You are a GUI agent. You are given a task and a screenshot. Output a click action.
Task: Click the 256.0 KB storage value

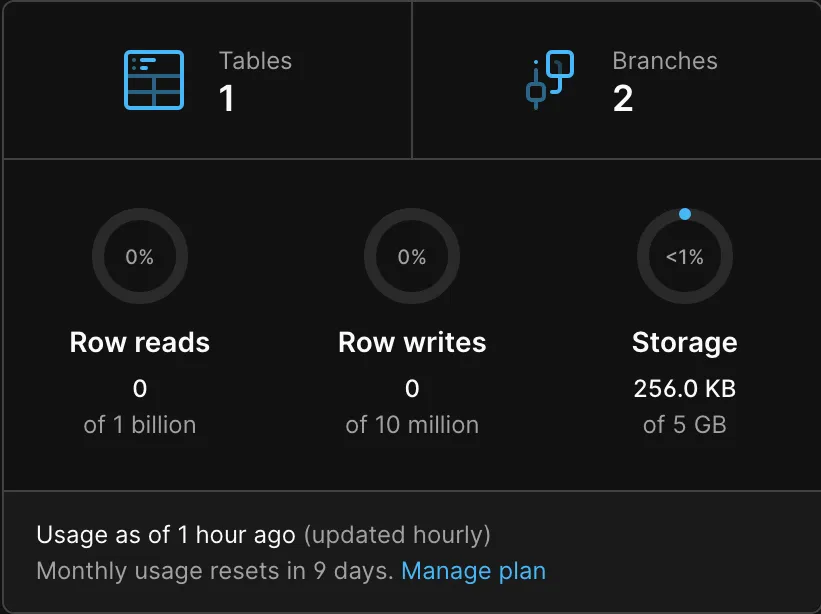[x=685, y=388]
